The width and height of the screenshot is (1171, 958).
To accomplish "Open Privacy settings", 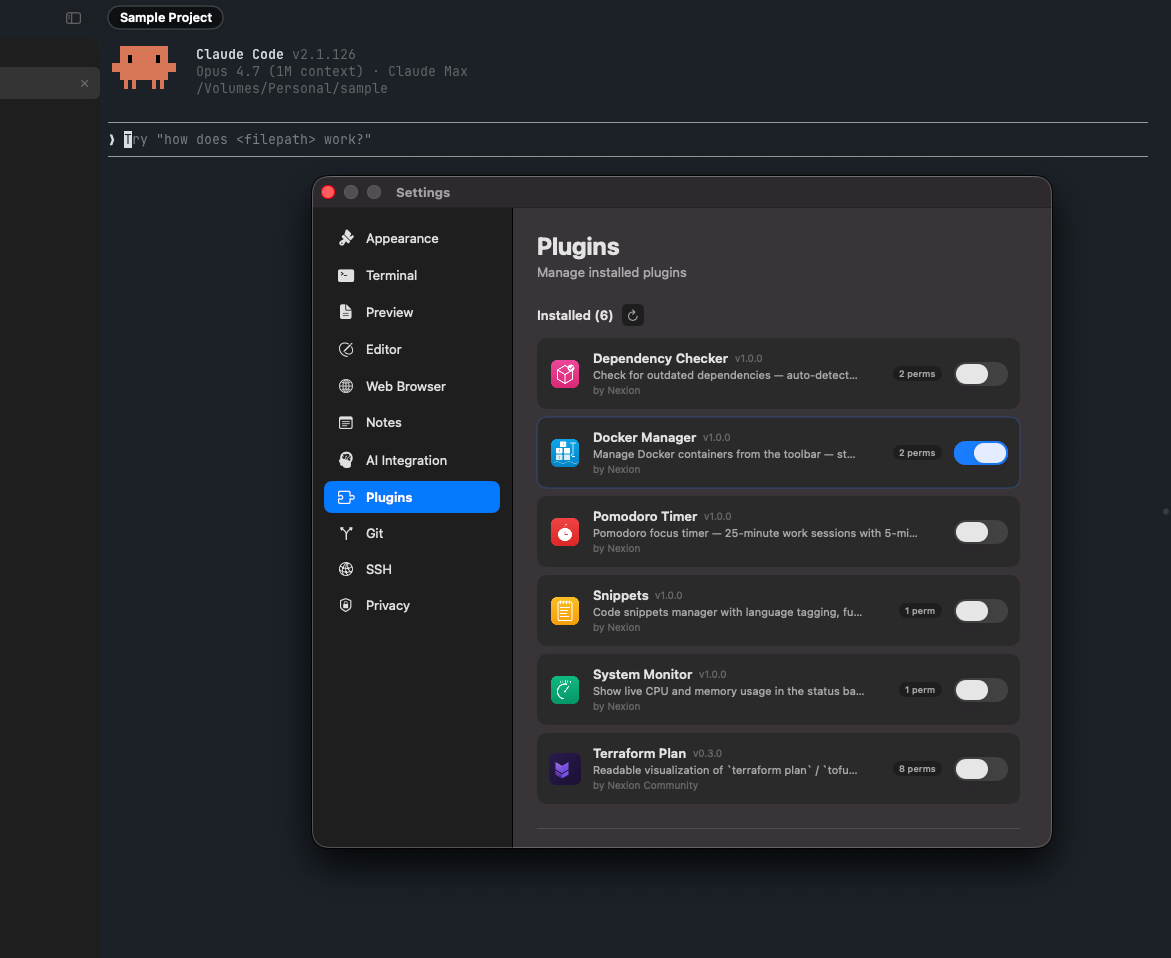I will [x=411, y=606].
